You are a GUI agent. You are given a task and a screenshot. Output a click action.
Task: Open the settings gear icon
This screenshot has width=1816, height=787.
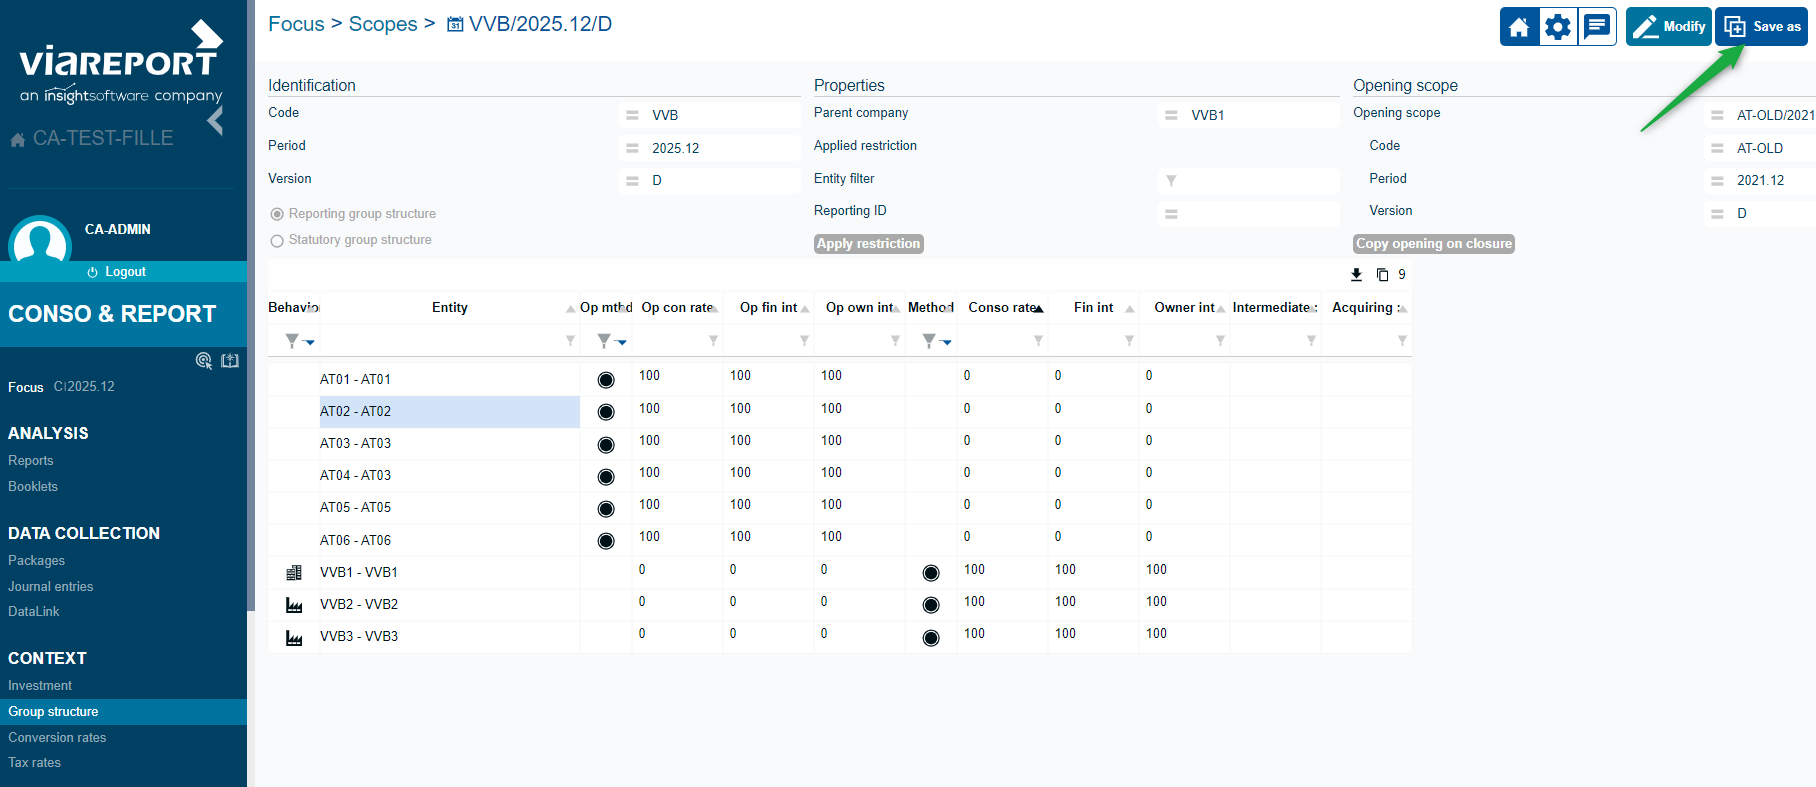[x=1558, y=27]
